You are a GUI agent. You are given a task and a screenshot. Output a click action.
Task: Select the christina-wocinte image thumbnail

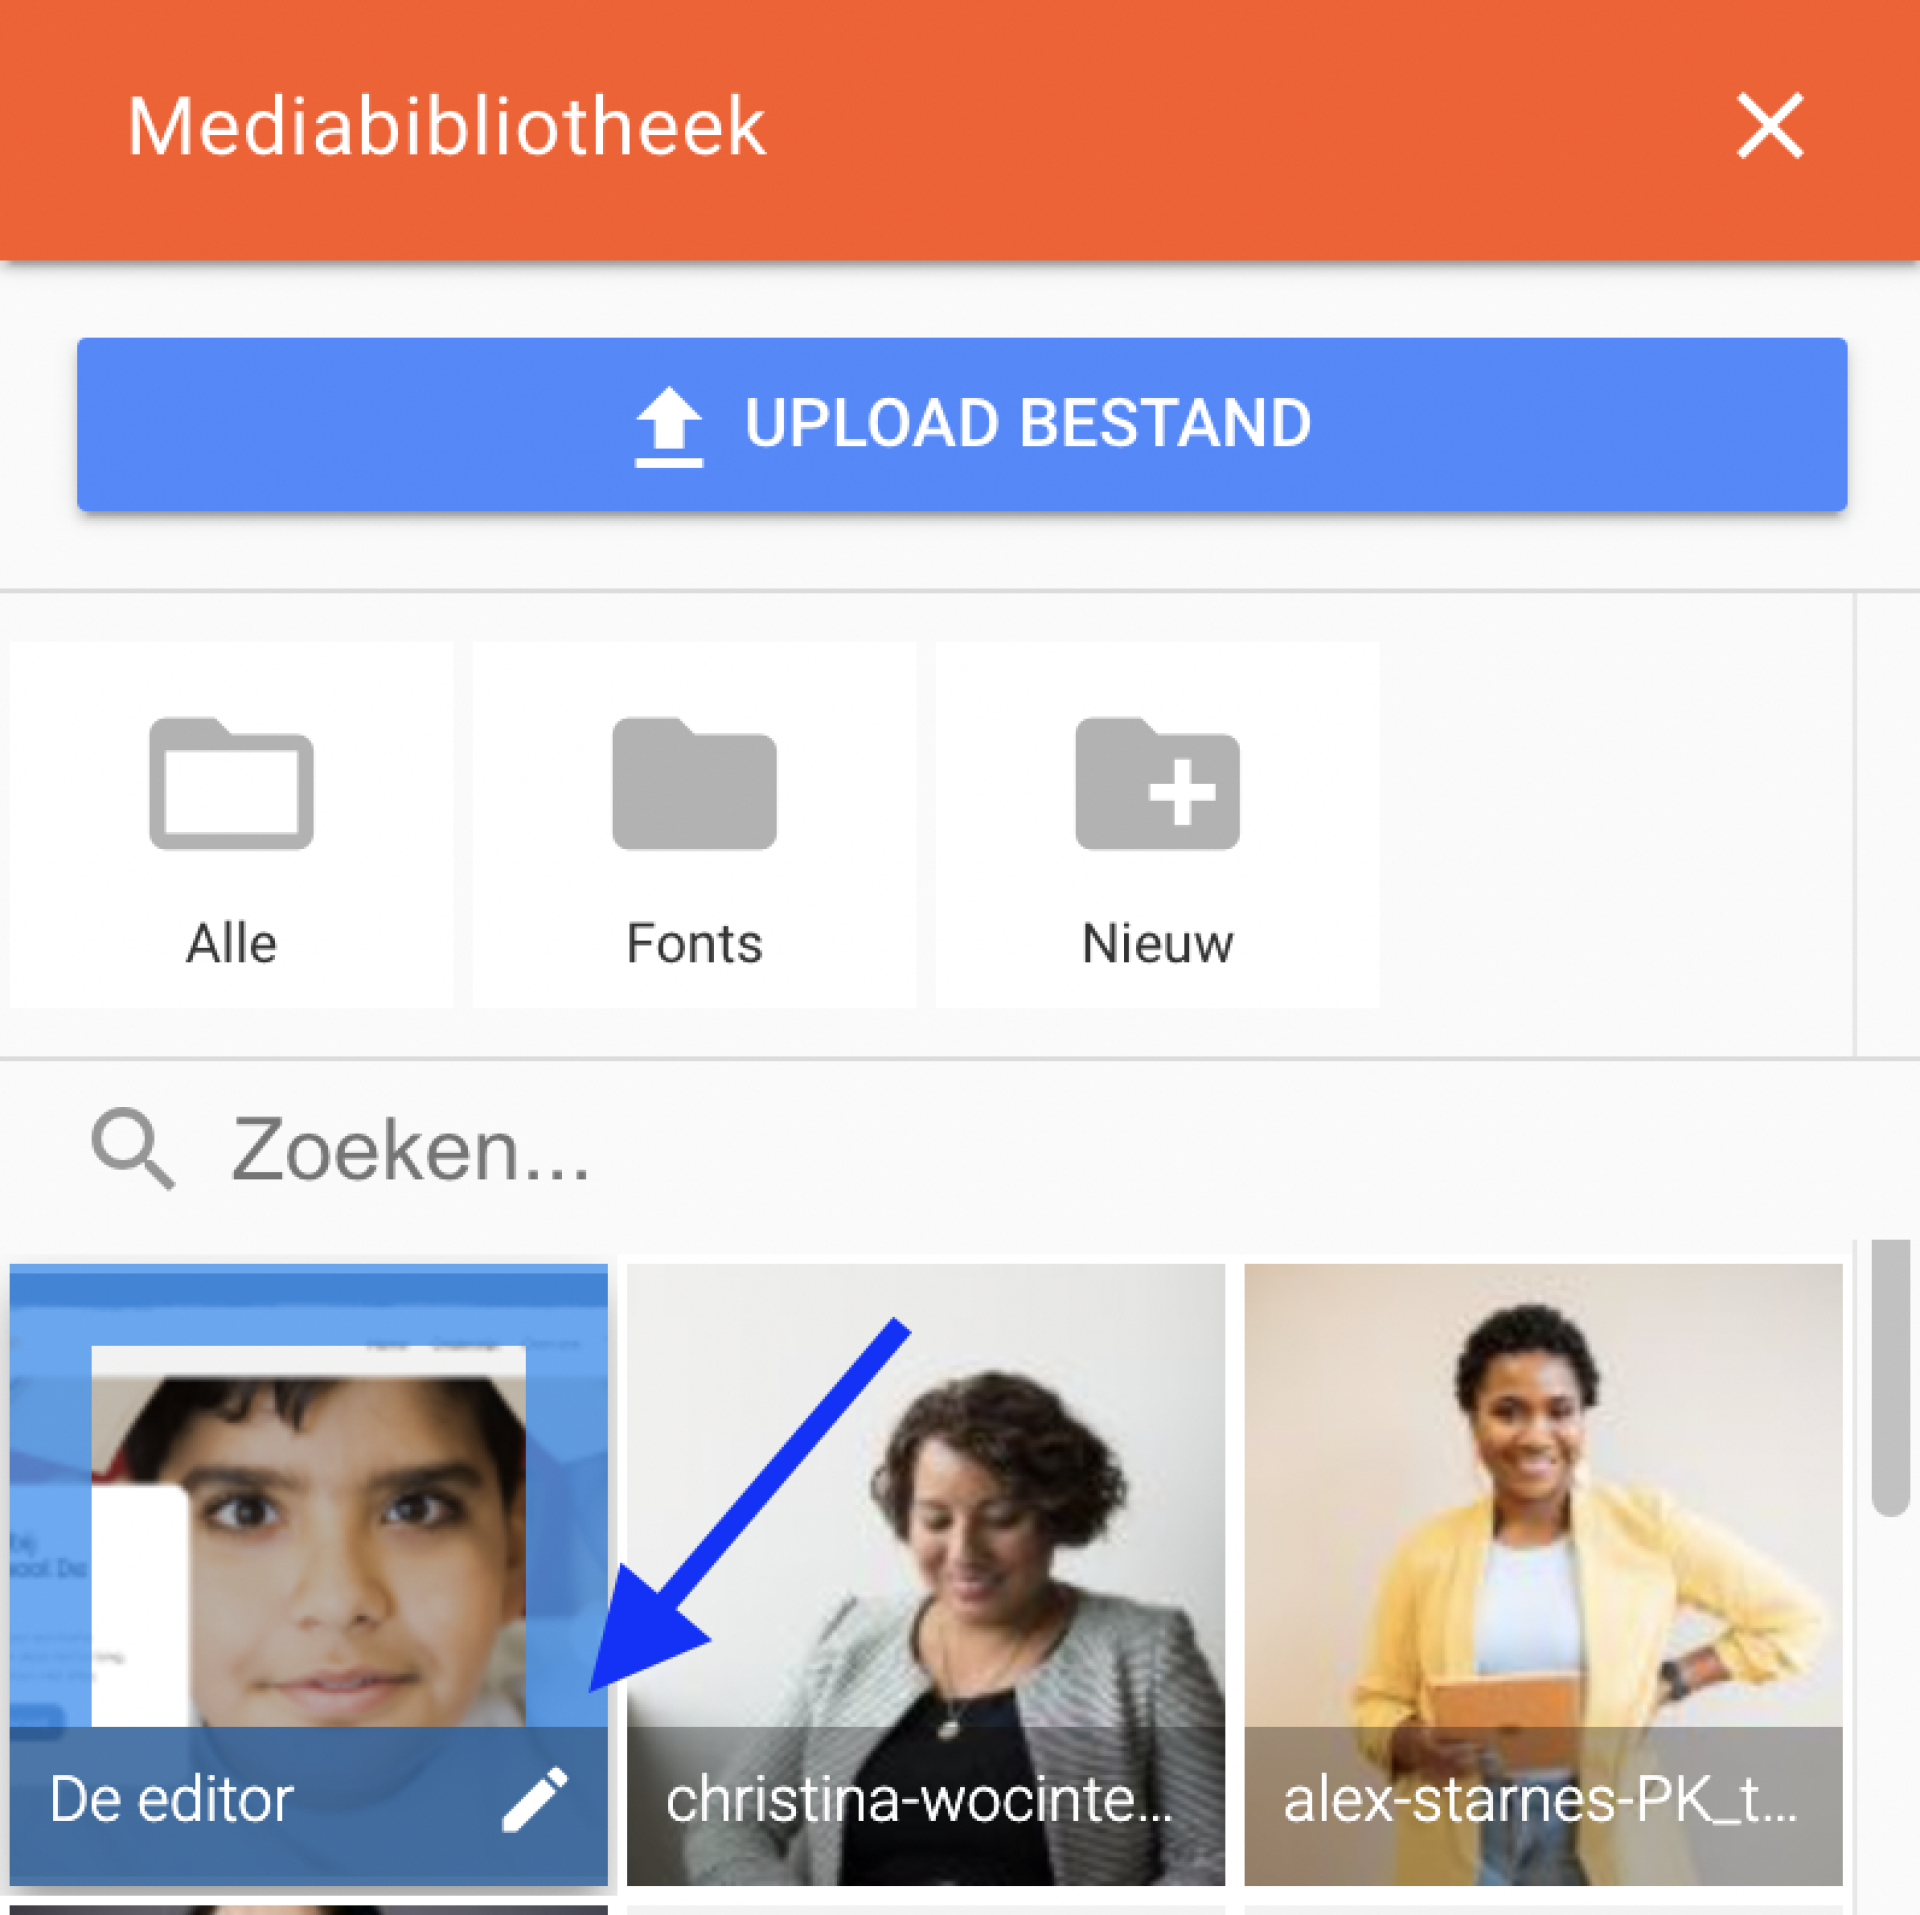click(x=925, y=1574)
